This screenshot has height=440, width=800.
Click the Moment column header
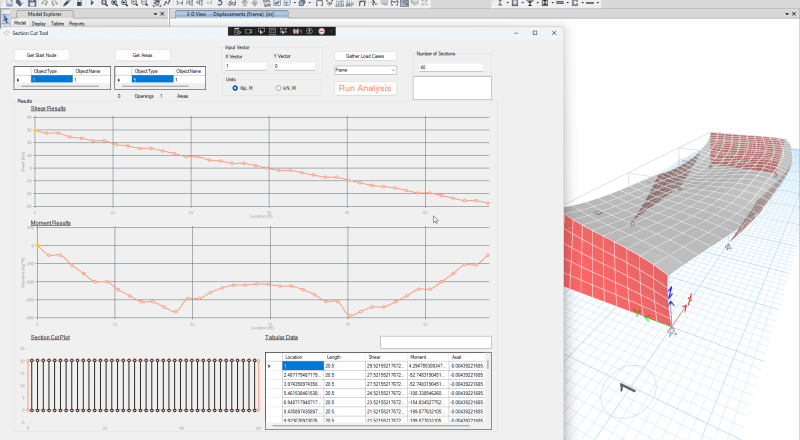pyautogui.click(x=428, y=357)
